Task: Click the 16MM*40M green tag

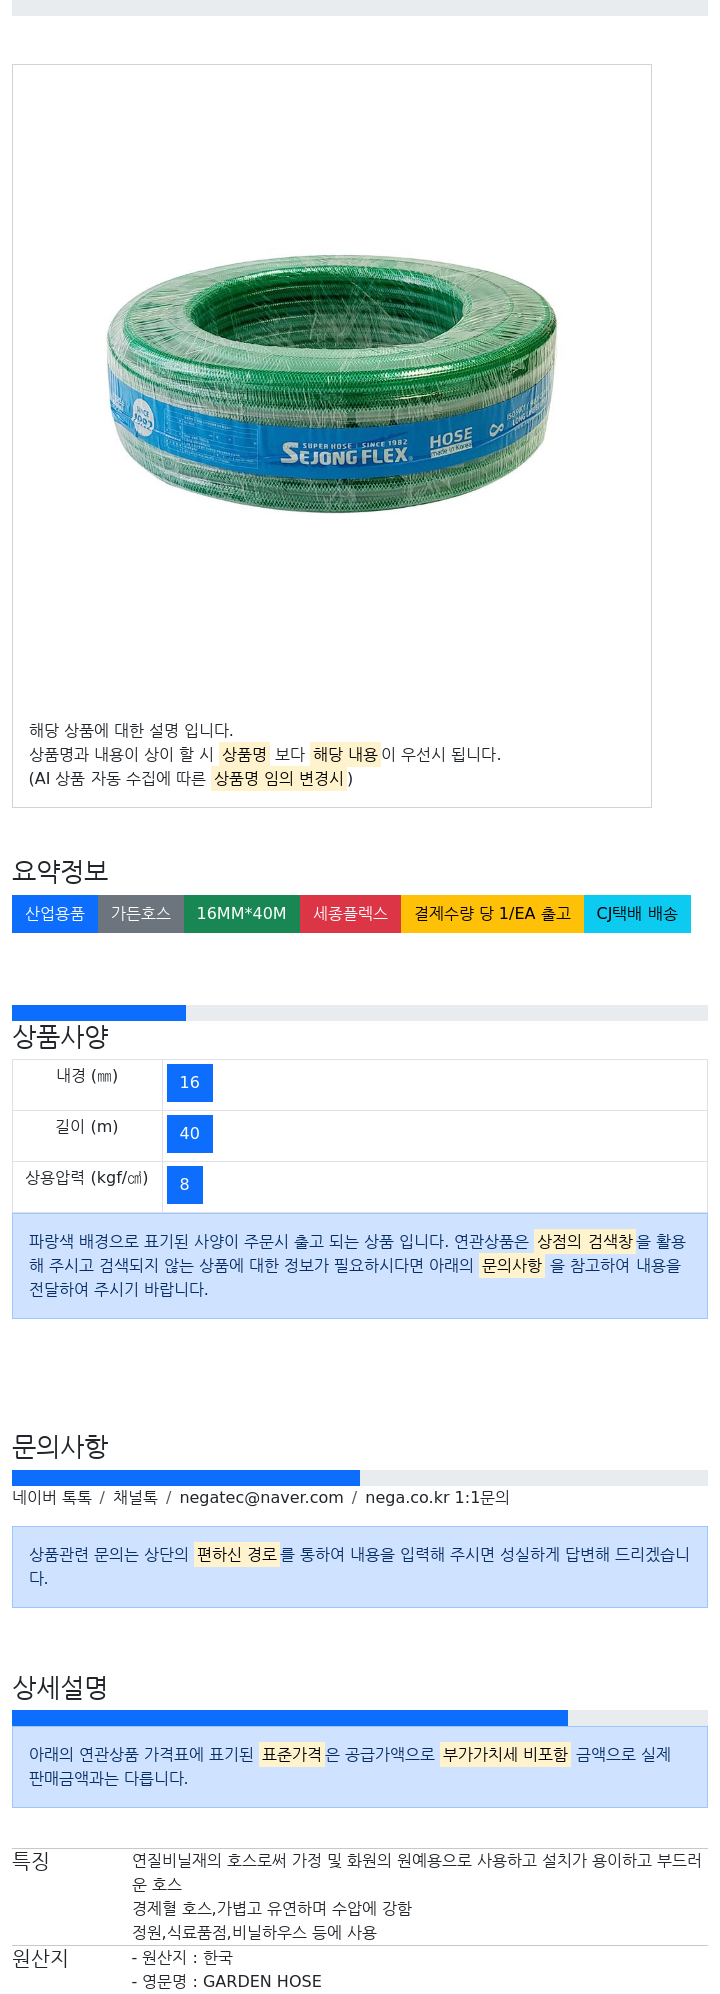Action: coord(241,914)
